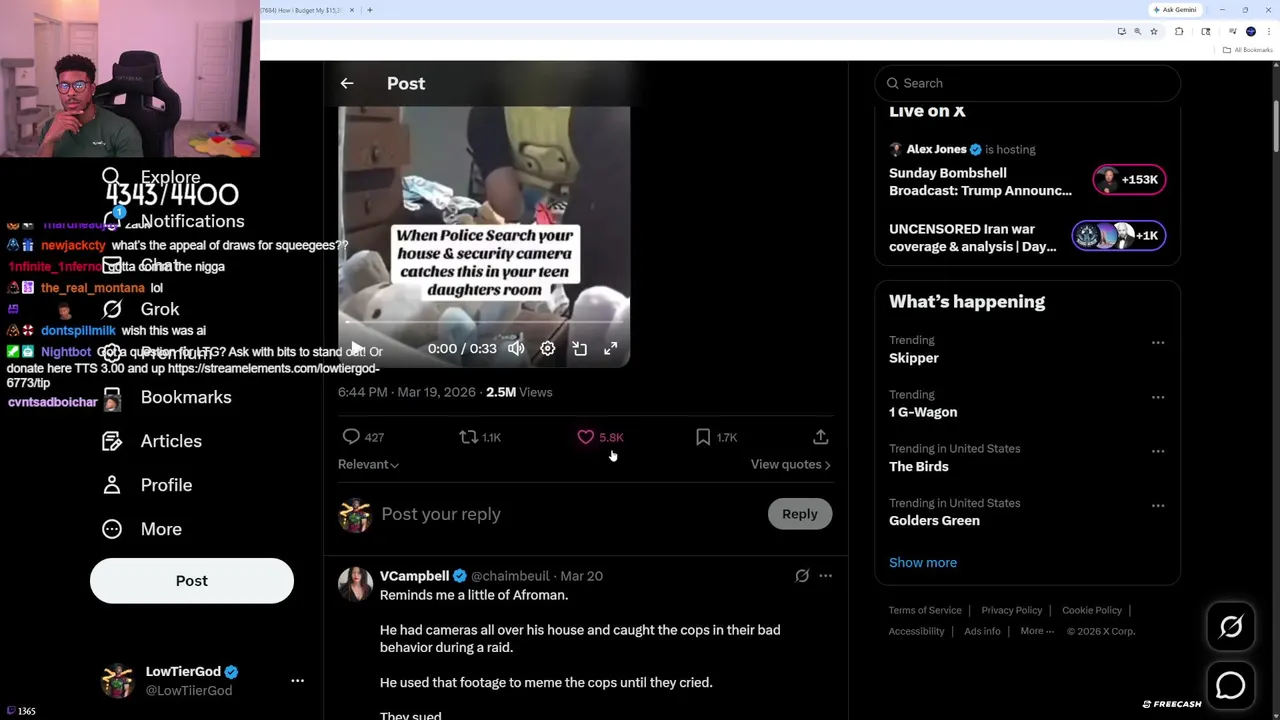This screenshot has width=1280, height=720.
Task: Open the Grok floating button
Action: (1231, 627)
